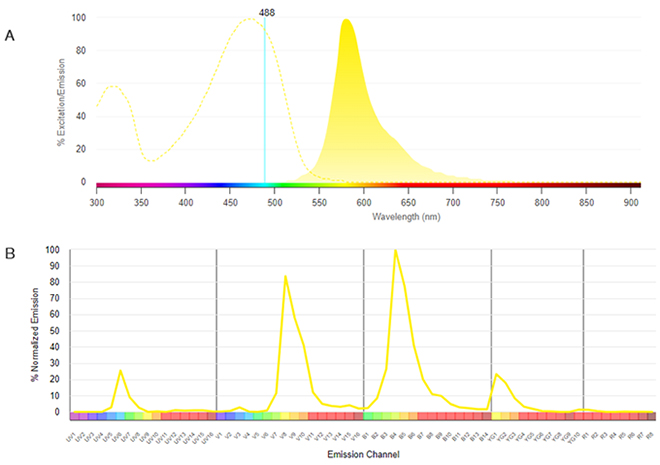
Task: Click the emission peak in the UV laser section
Action: pos(120,371)
